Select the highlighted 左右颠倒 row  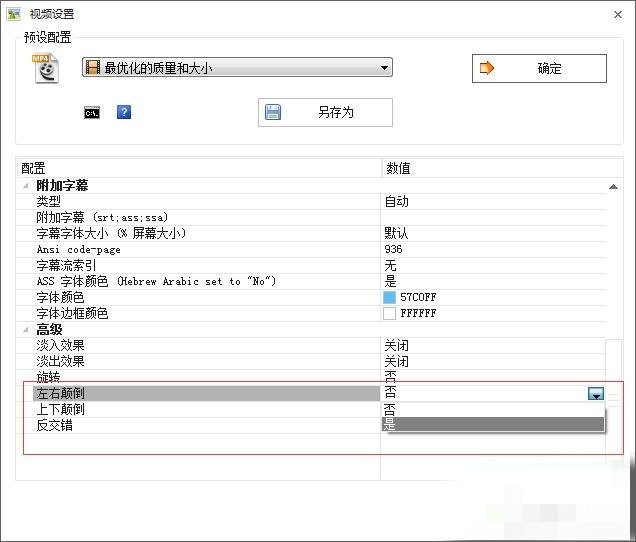click(x=206, y=393)
